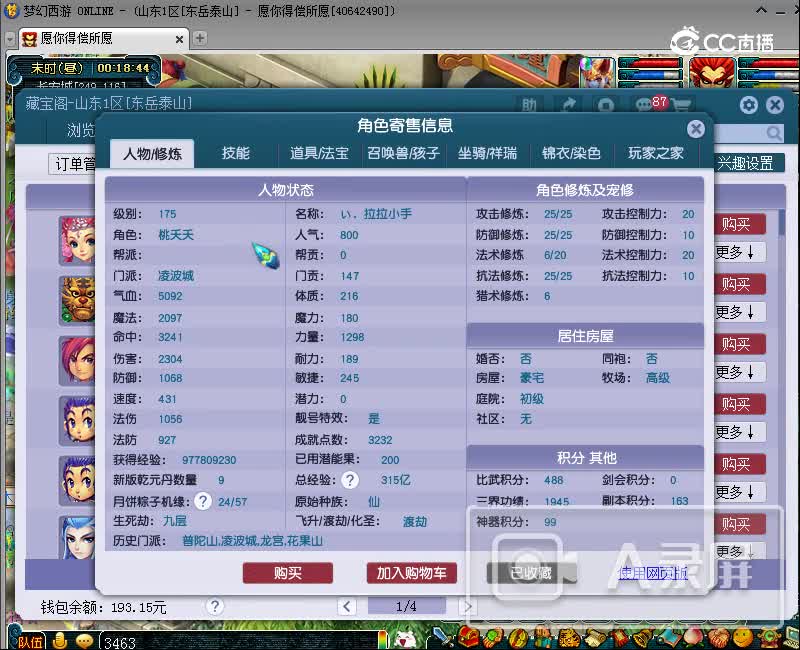This screenshot has width=800, height=650.
Task: Open the 召唤兽/孩子 tab
Action: point(402,153)
